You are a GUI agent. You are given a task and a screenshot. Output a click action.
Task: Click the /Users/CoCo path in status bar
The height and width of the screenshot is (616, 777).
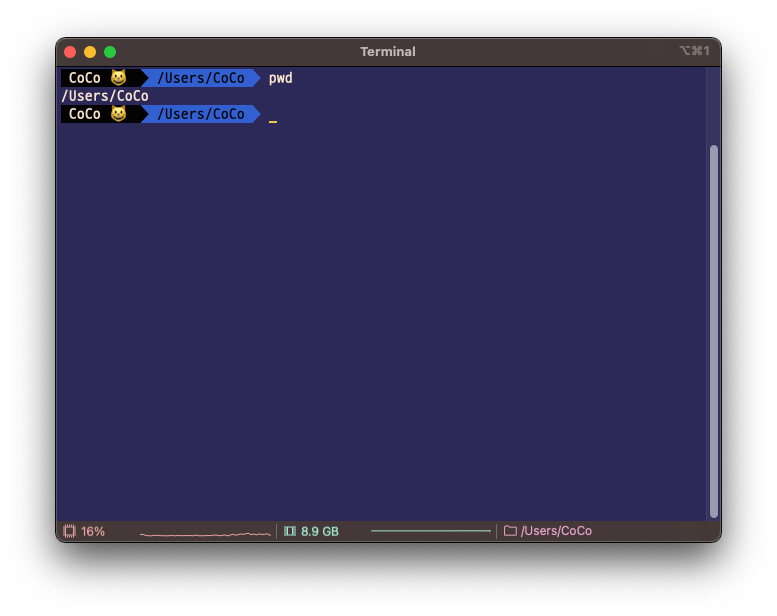pos(556,531)
